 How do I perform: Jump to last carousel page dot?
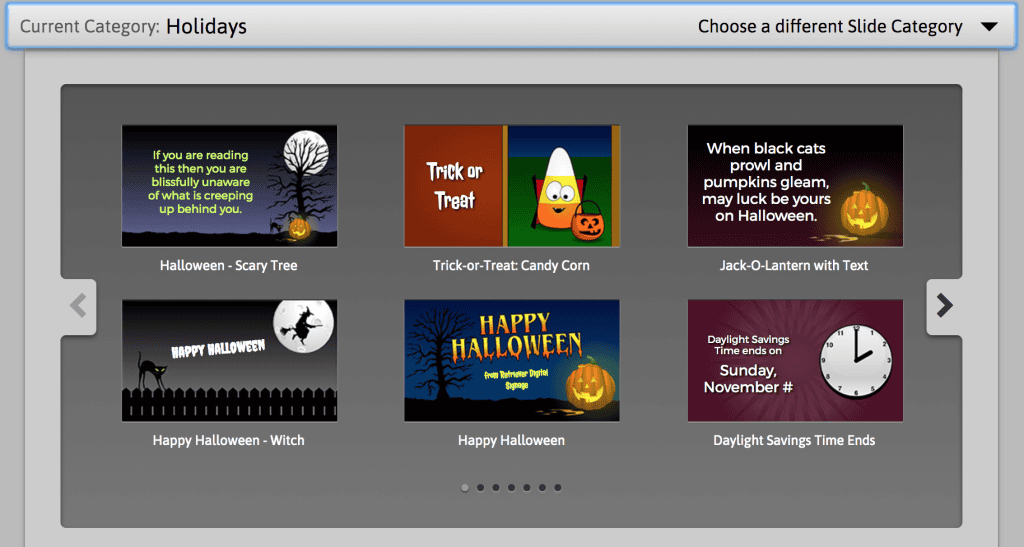coord(558,488)
